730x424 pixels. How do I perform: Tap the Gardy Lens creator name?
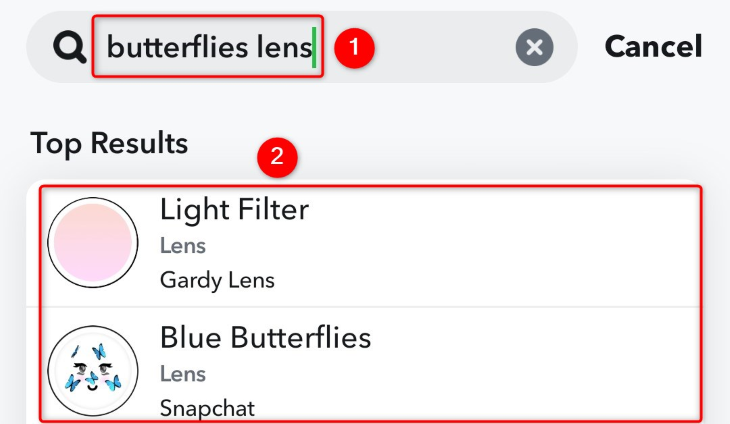tap(217, 280)
